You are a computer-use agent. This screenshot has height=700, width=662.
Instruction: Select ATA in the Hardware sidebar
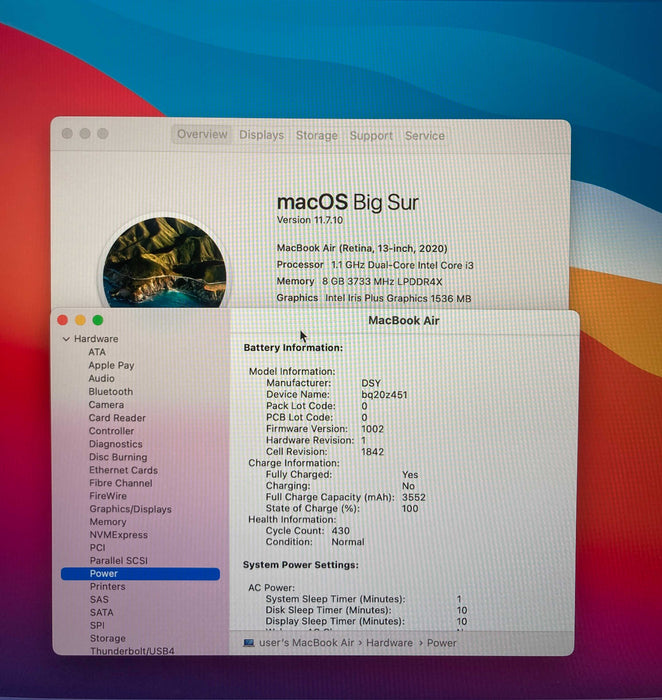tap(97, 352)
